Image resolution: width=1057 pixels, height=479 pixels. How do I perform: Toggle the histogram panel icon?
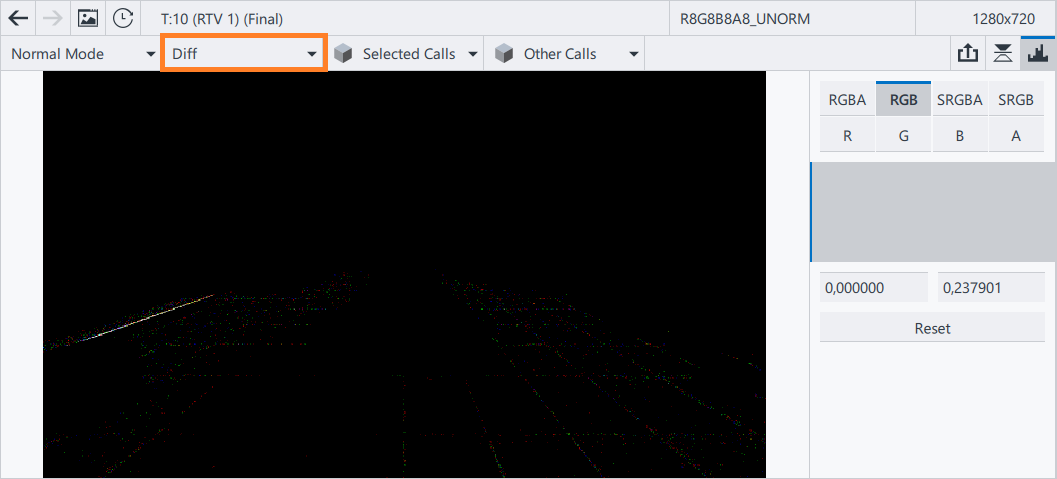coord(1038,54)
